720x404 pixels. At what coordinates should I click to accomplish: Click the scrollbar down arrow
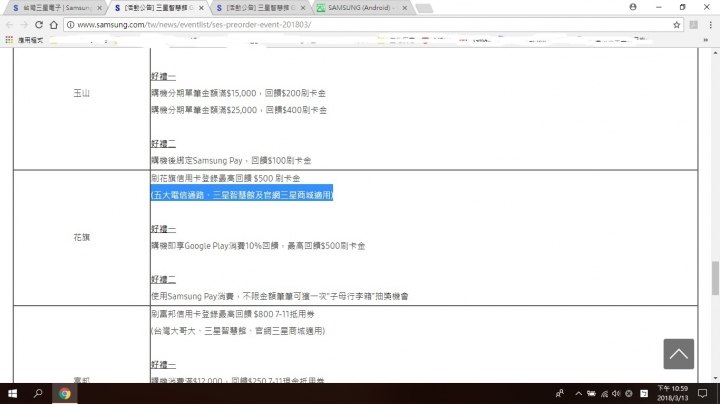[x=715, y=378]
